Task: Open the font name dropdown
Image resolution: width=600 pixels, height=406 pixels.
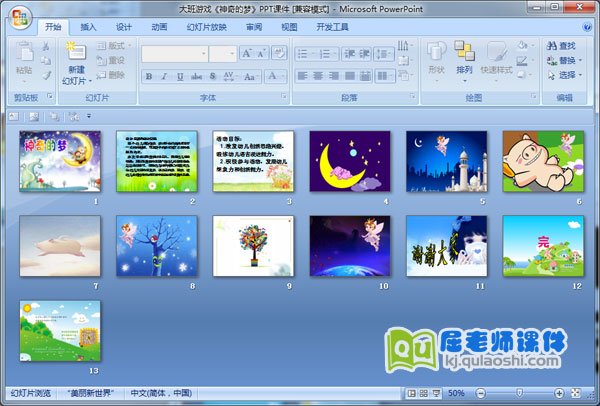Action: (x=203, y=53)
